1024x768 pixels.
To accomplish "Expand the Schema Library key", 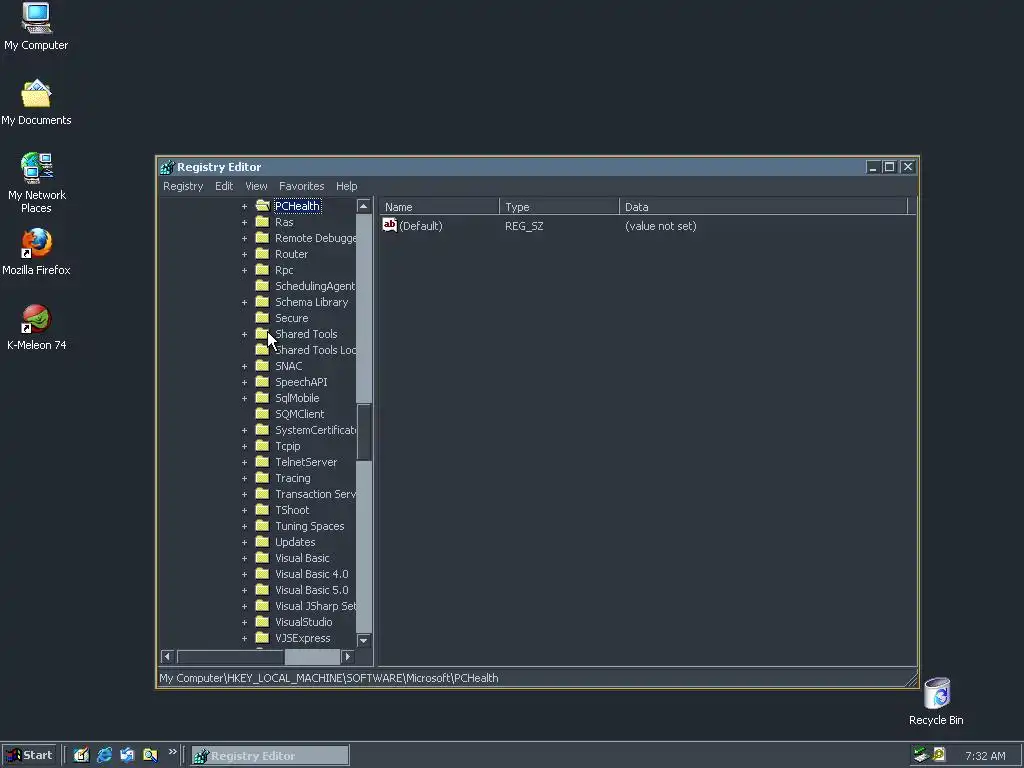I will click(244, 302).
